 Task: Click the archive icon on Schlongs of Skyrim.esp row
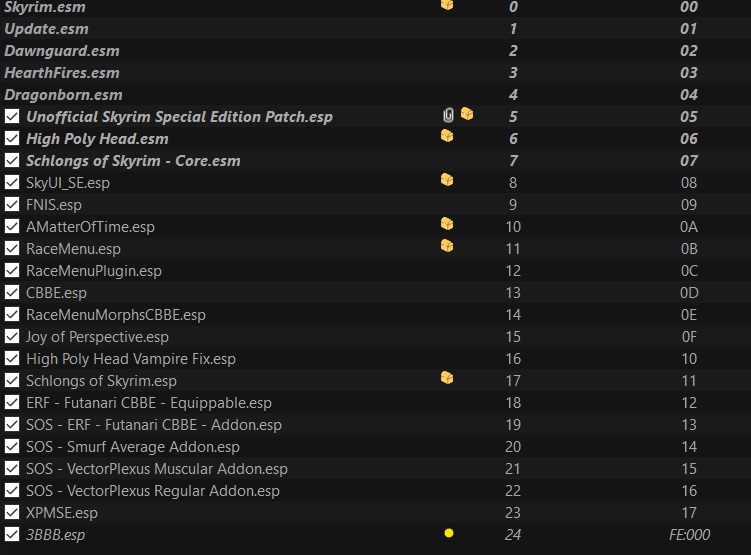pyautogui.click(x=447, y=378)
